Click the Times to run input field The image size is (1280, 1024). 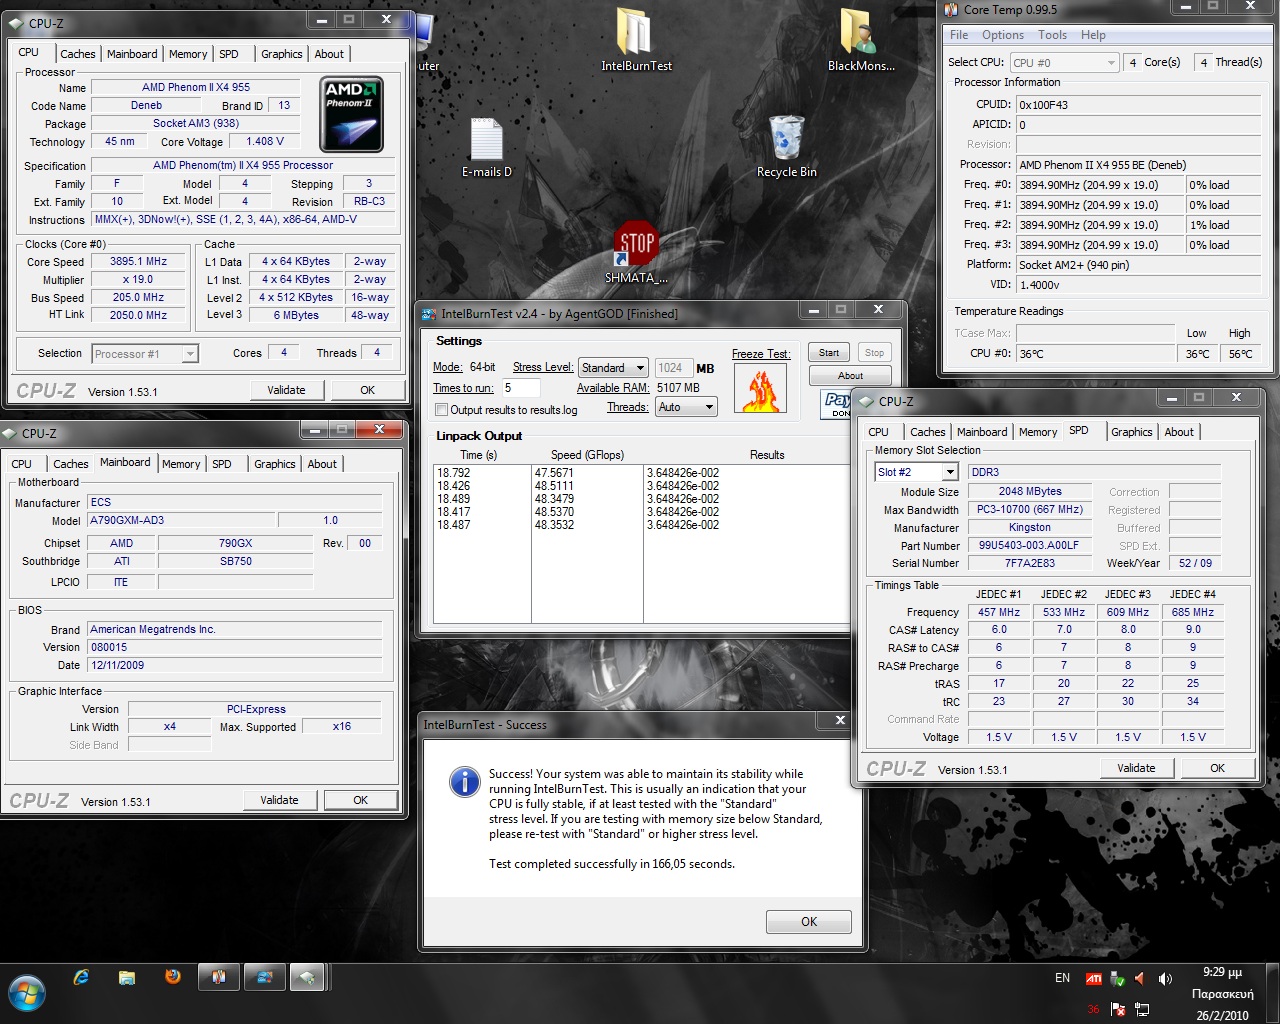point(520,388)
